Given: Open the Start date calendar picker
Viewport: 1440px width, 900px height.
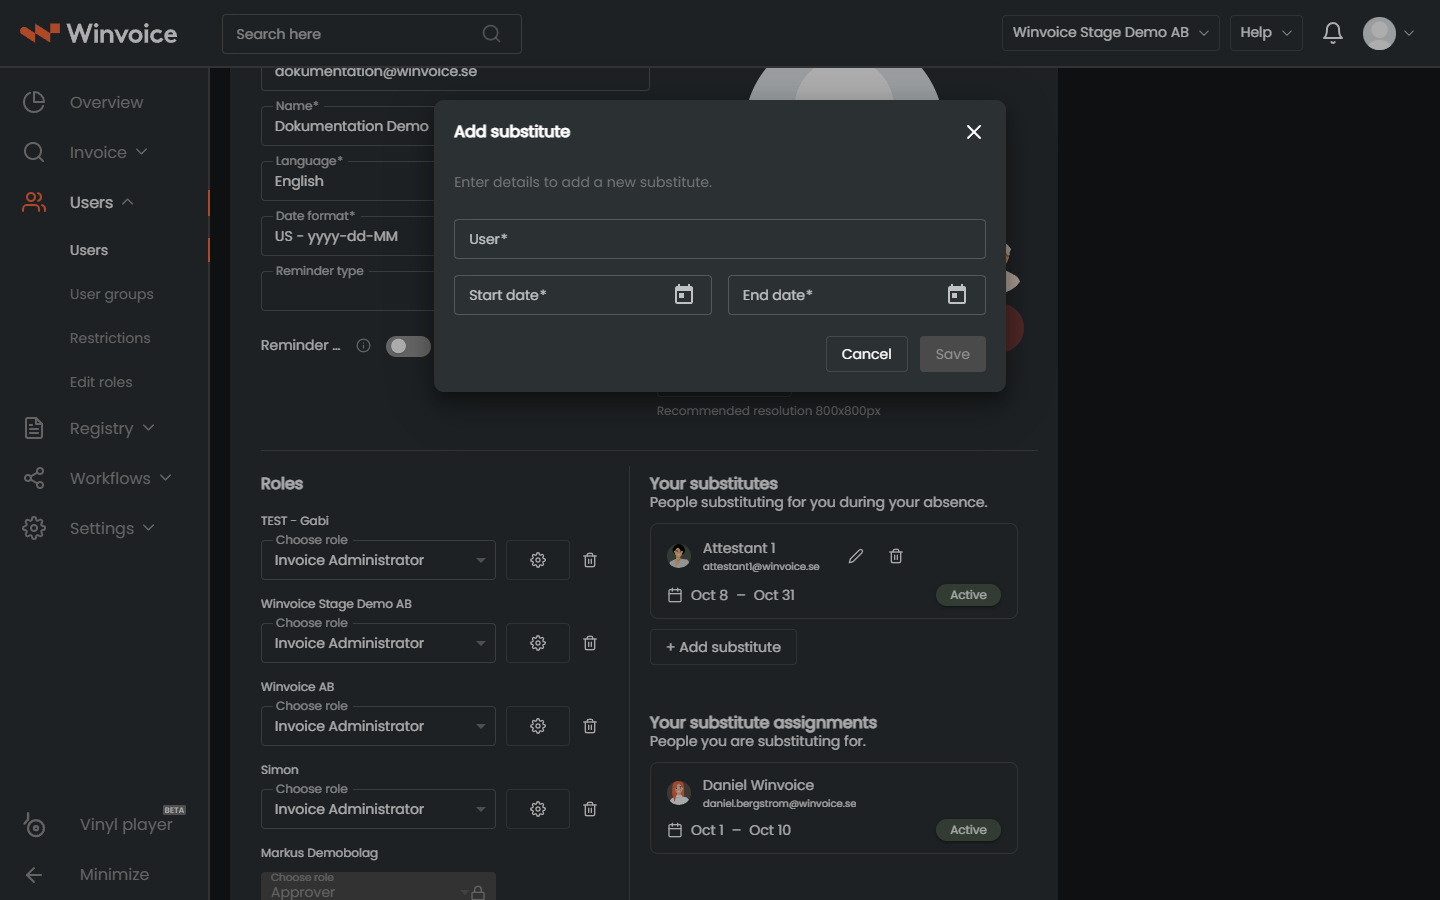Looking at the screenshot, I should coord(684,294).
